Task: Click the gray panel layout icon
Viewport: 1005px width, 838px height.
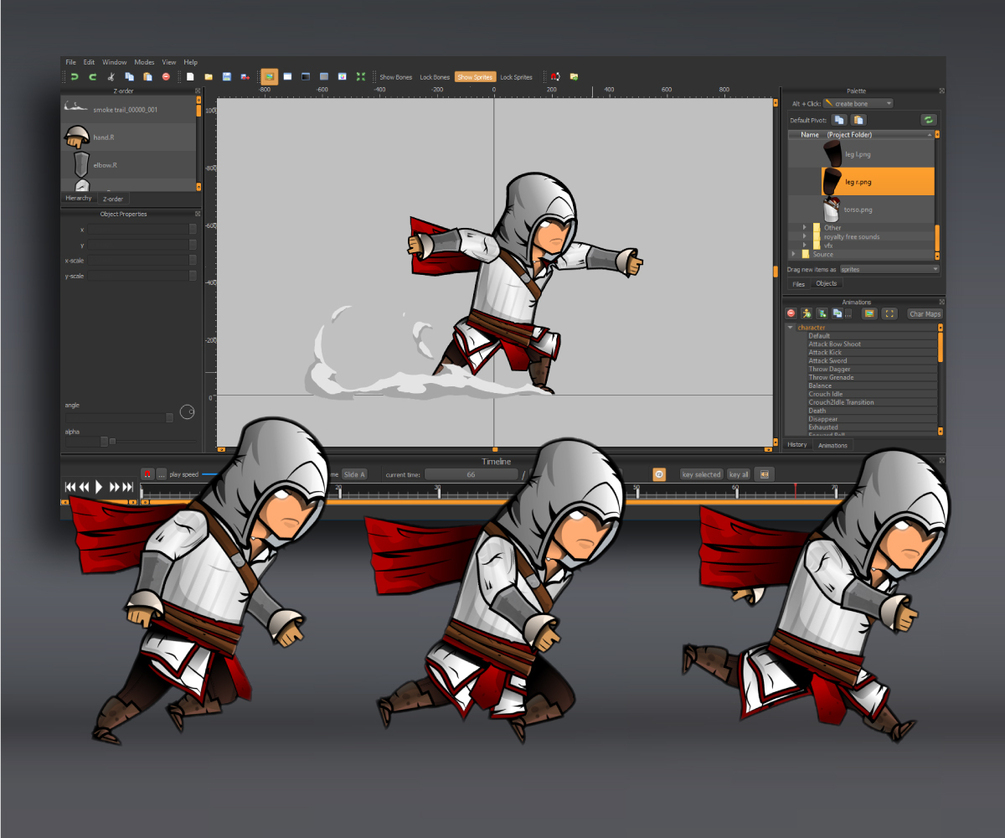Action: (x=324, y=77)
